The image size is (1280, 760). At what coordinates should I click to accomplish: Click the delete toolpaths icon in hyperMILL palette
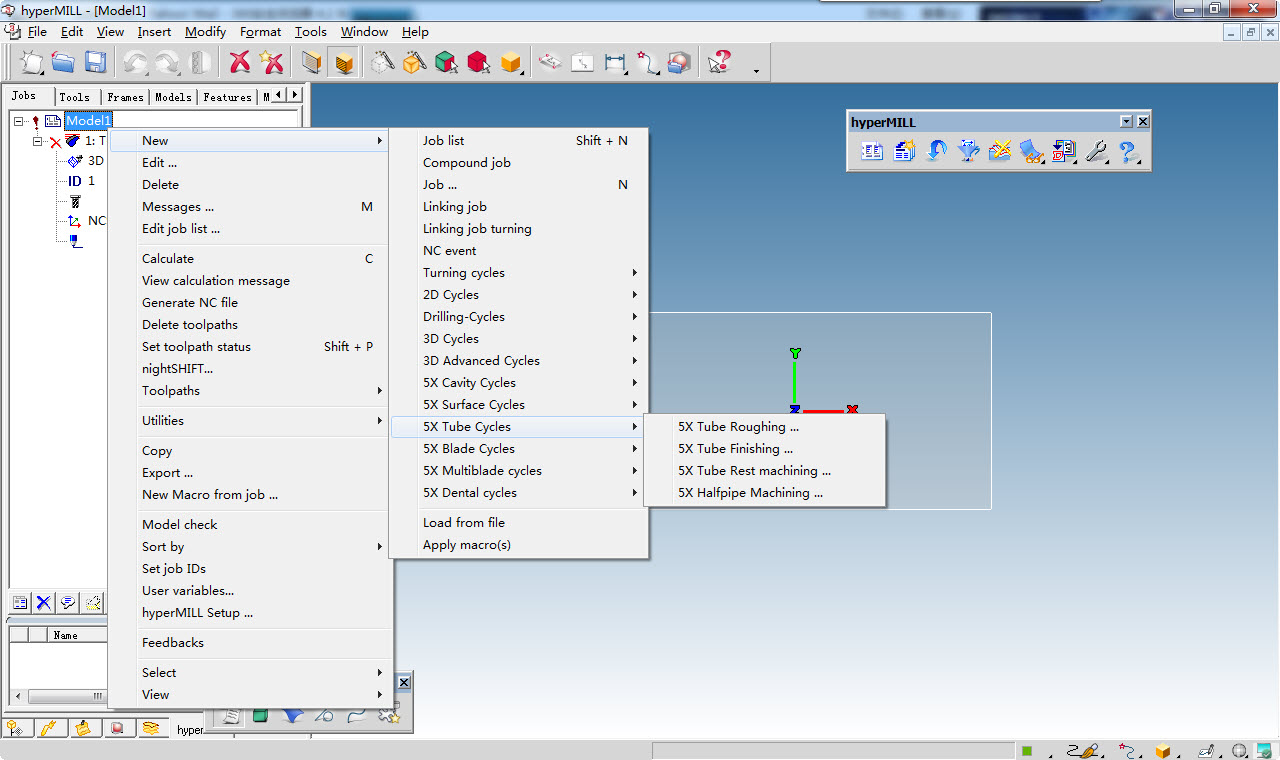coord(1000,151)
